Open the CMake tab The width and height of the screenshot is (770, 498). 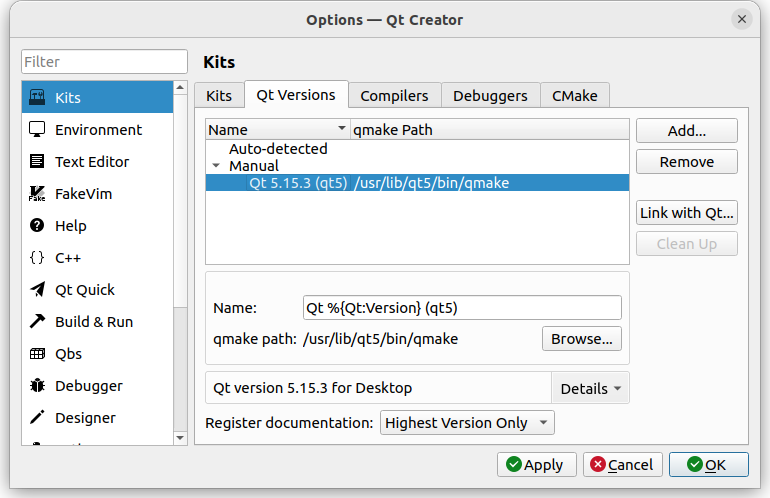click(x=575, y=95)
